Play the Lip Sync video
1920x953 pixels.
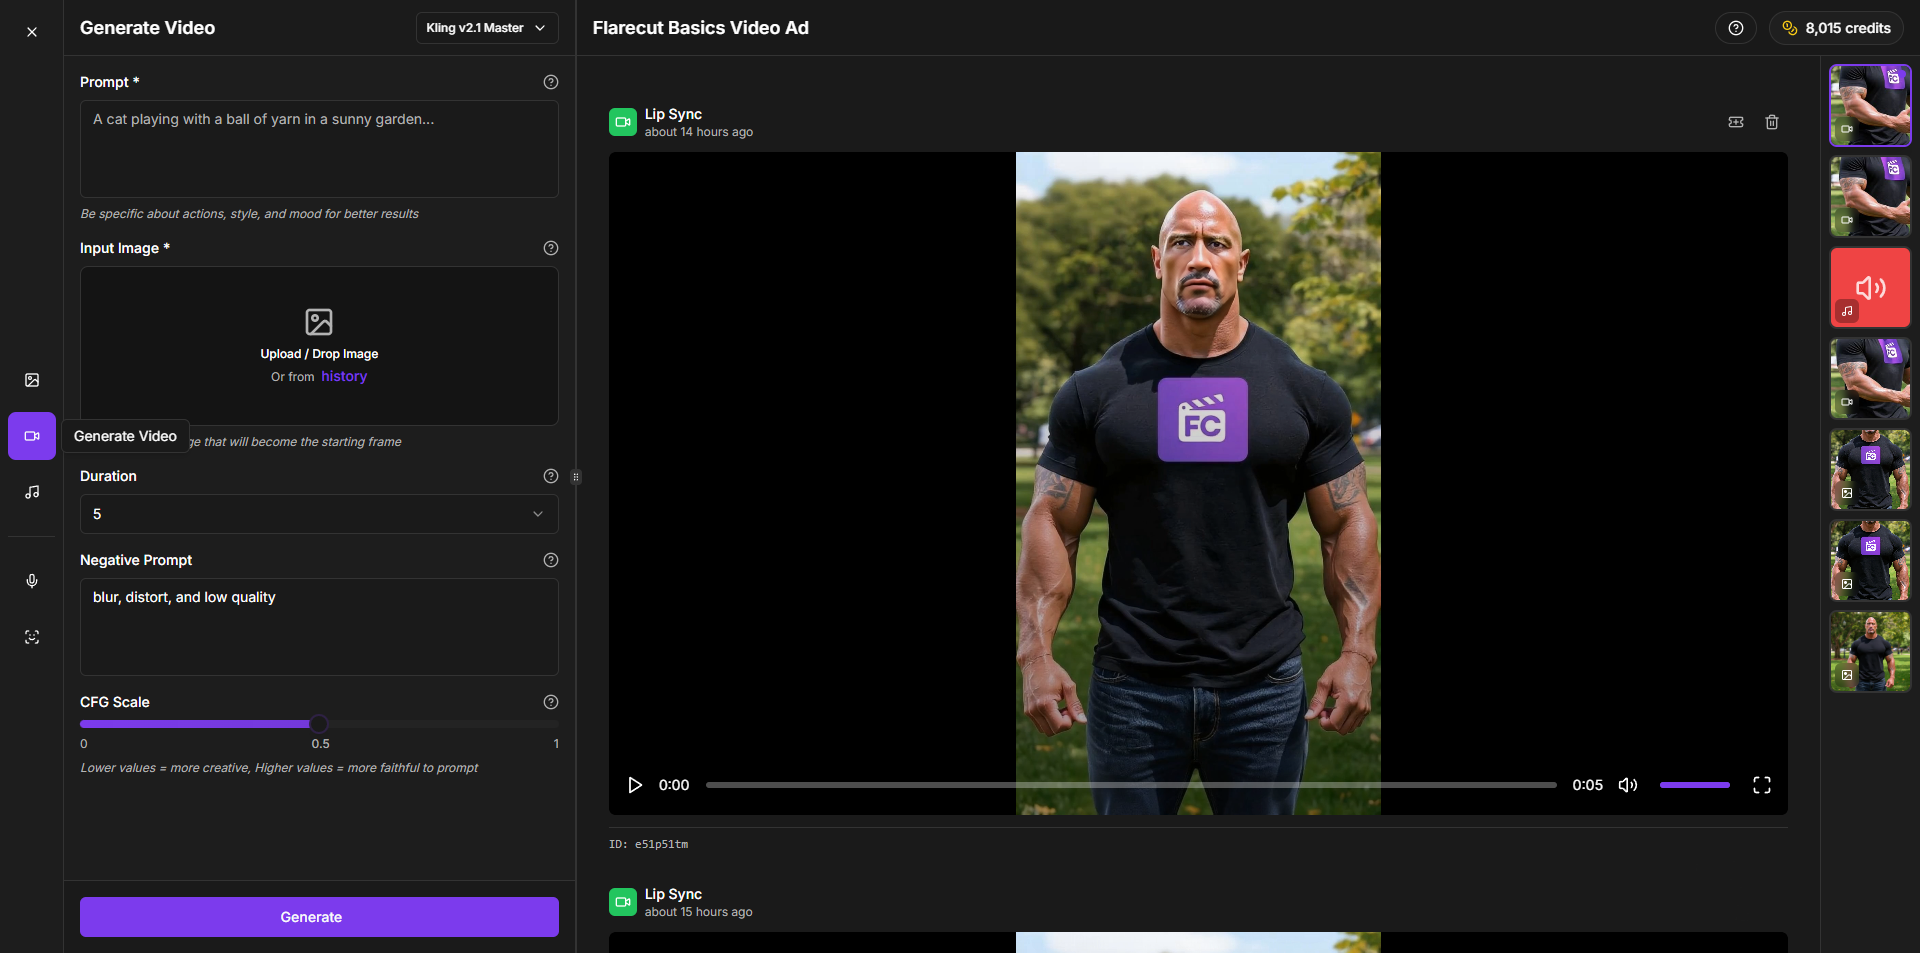click(635, 785)
